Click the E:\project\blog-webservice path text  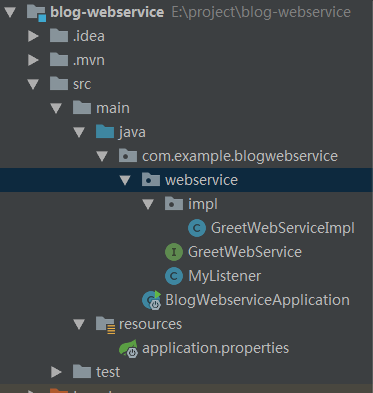pyautogui.click(x=261, y=13)
